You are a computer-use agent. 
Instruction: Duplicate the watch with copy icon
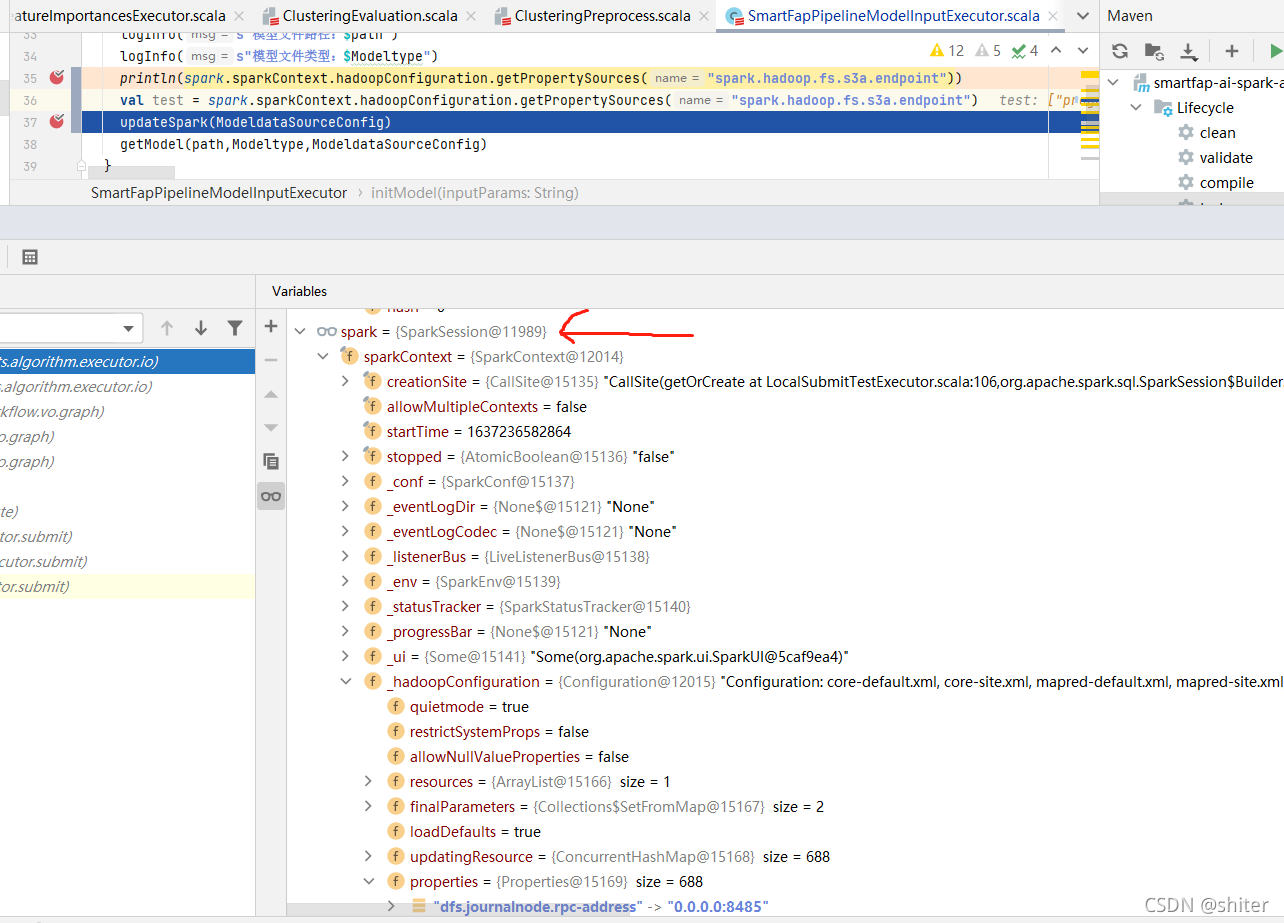[271, 461]
